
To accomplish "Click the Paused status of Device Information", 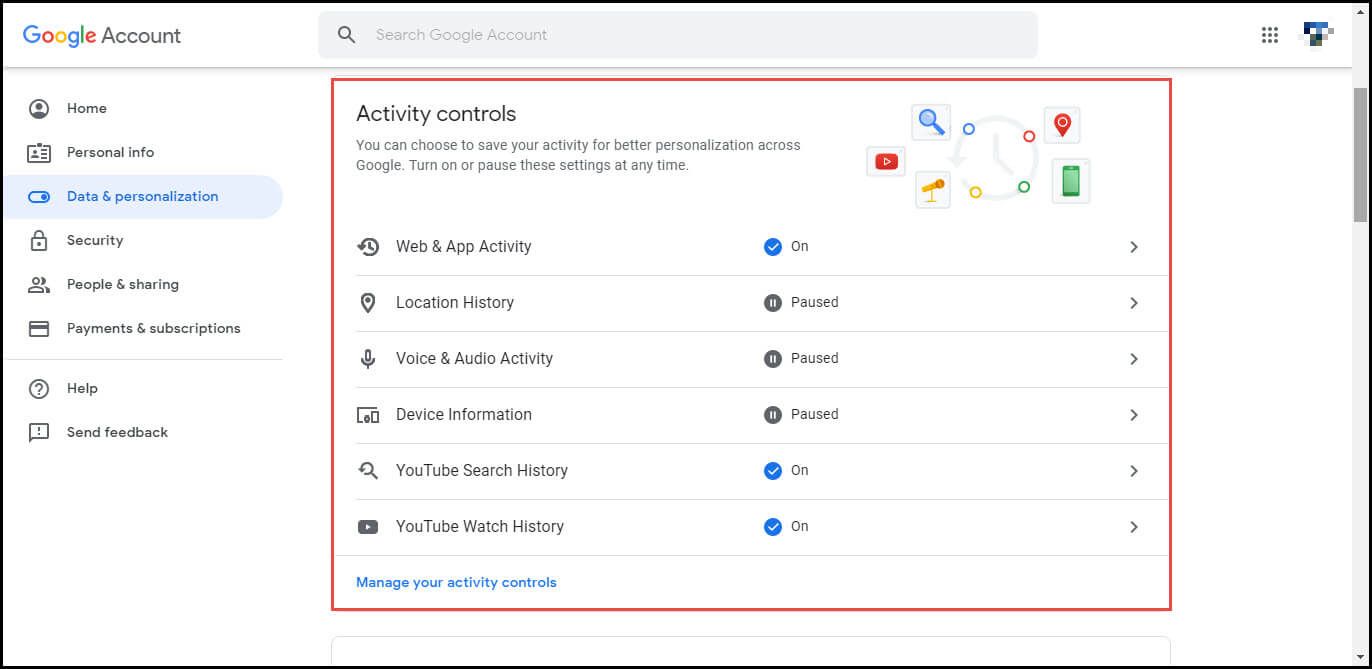I will click(x=815, y=414).
